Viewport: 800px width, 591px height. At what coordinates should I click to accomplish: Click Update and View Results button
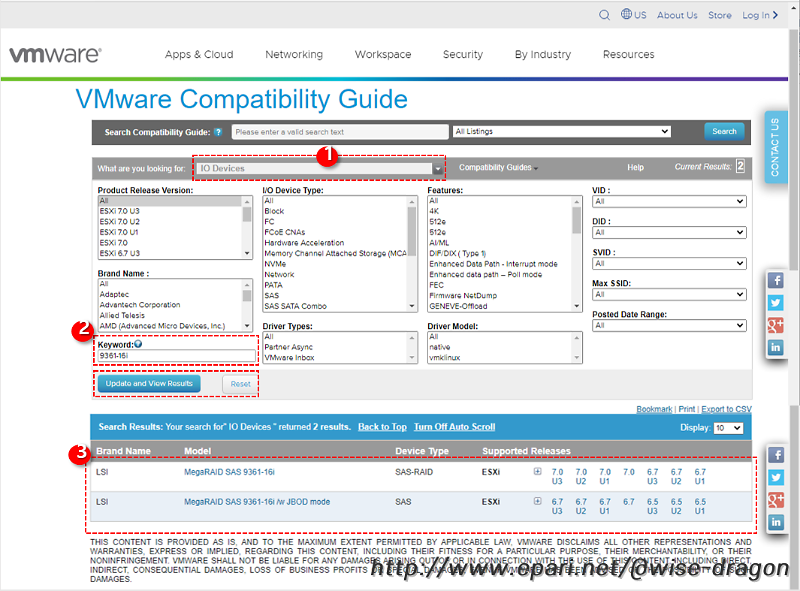pos(149,383)
